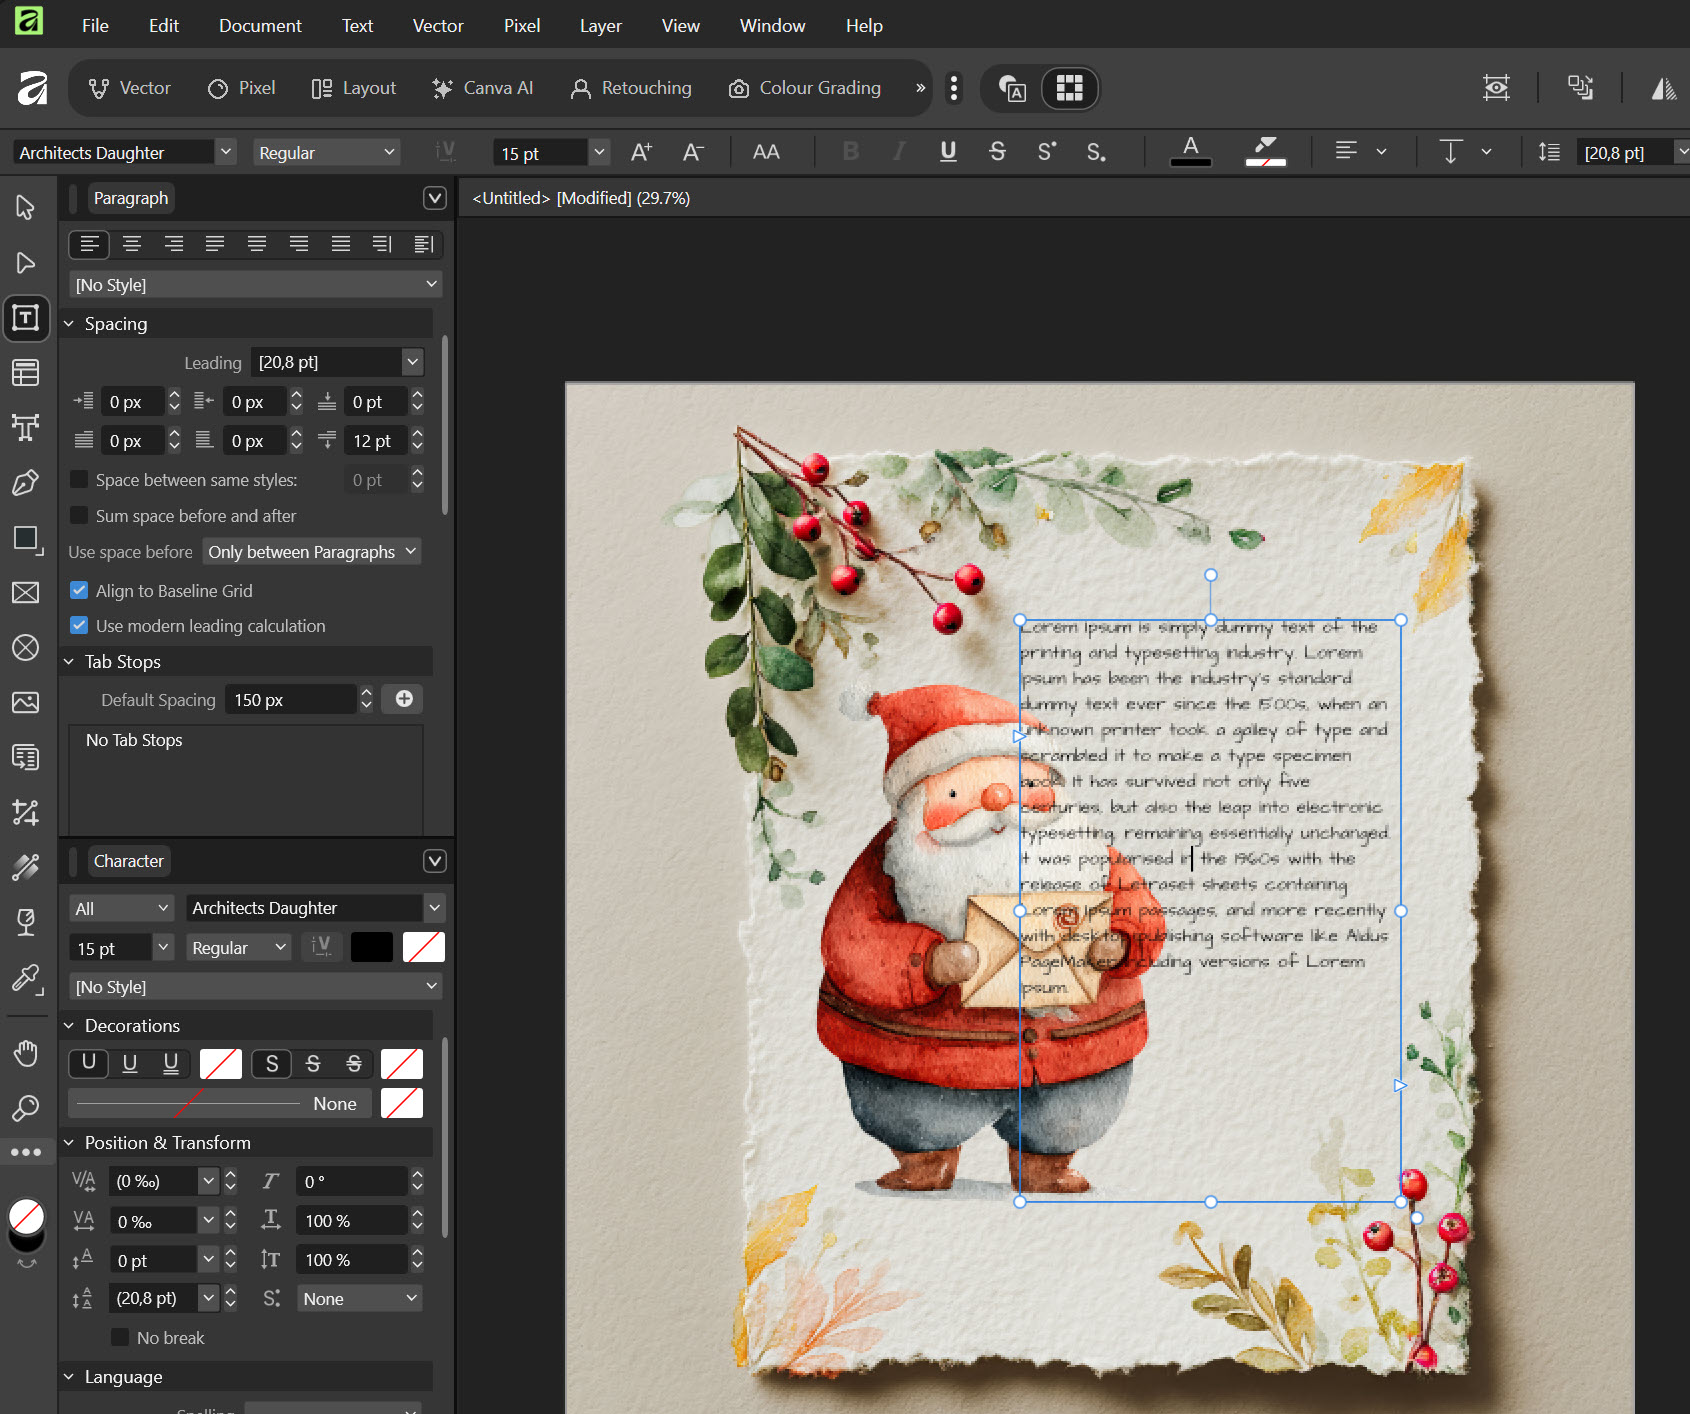Select the Hand pan tool
This screenshot has width=1690, height=1414.
26,1053
